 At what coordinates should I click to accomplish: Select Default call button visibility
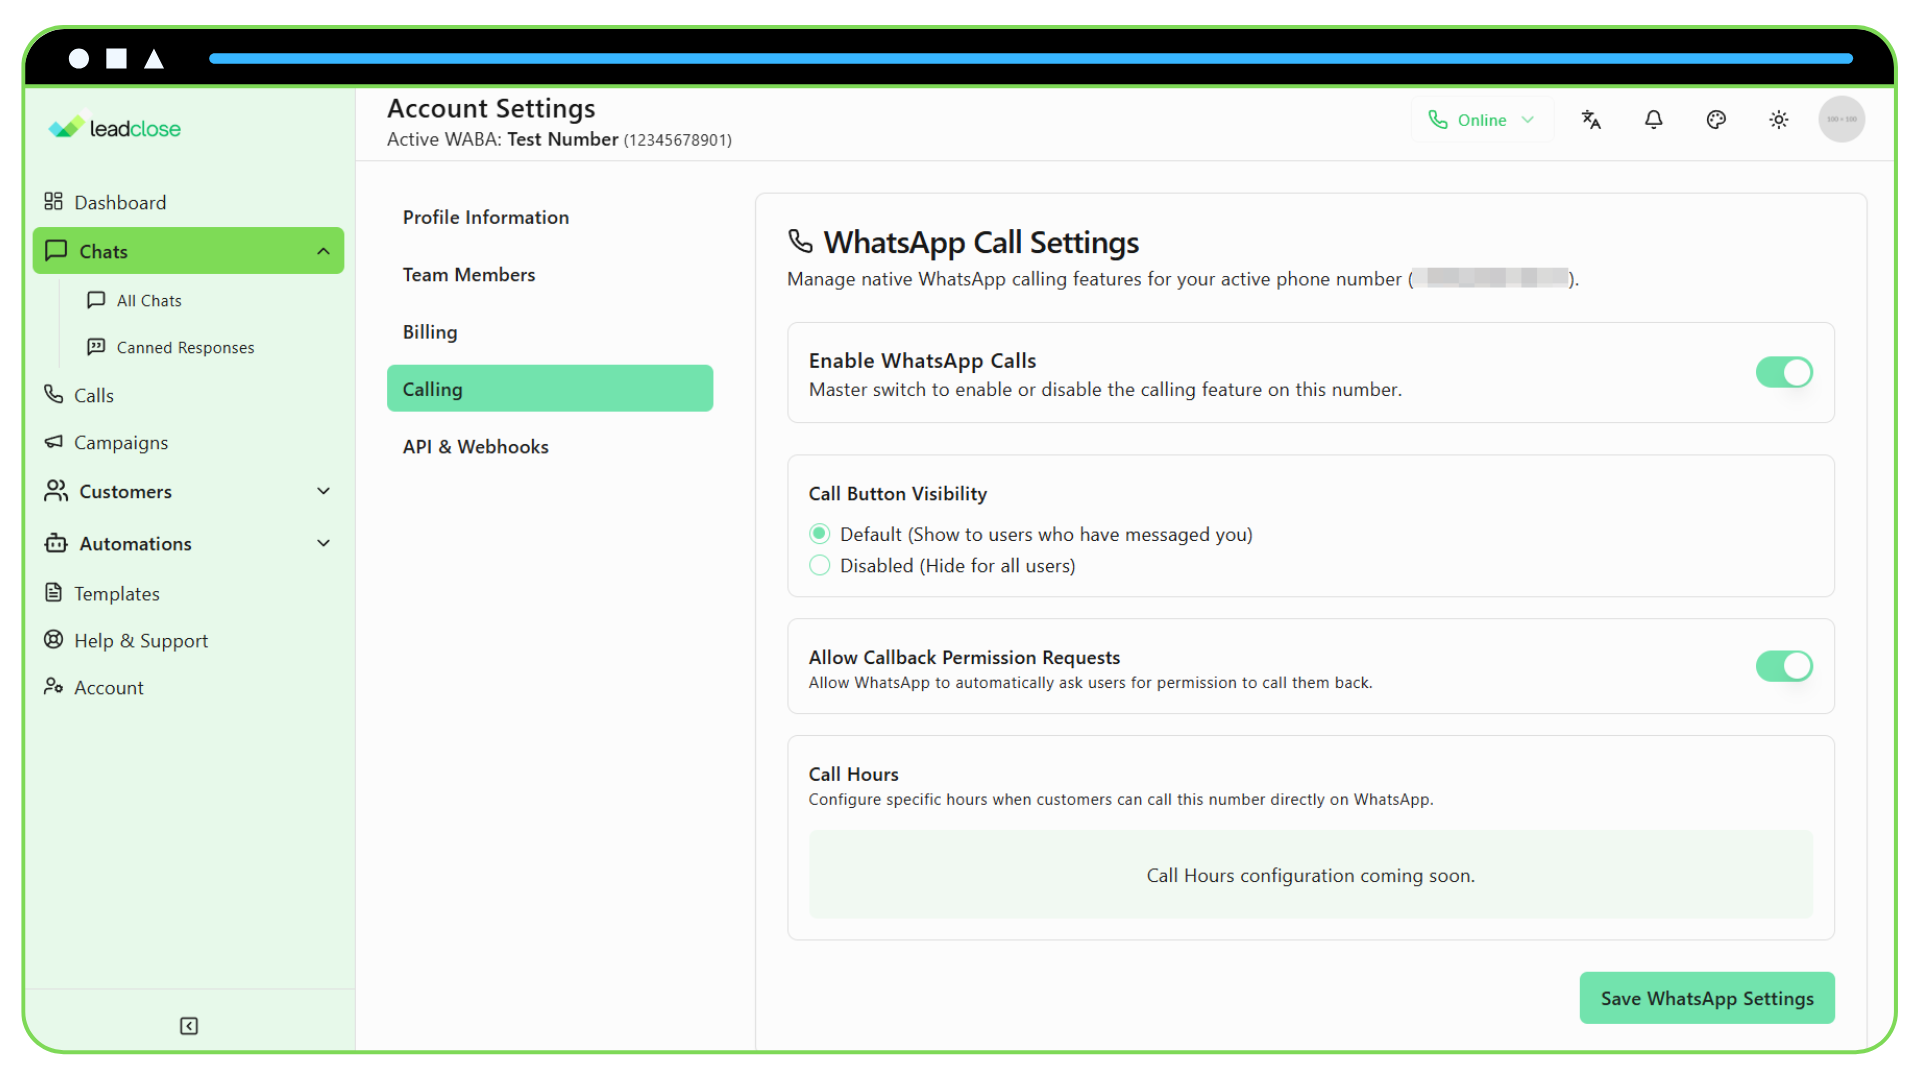(819, 534)
